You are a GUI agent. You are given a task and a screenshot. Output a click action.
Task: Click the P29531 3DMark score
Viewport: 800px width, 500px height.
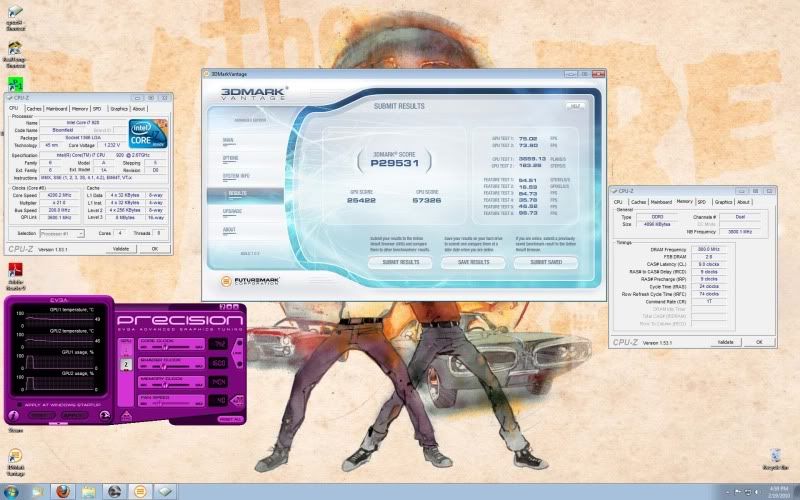tap(395, 163)
